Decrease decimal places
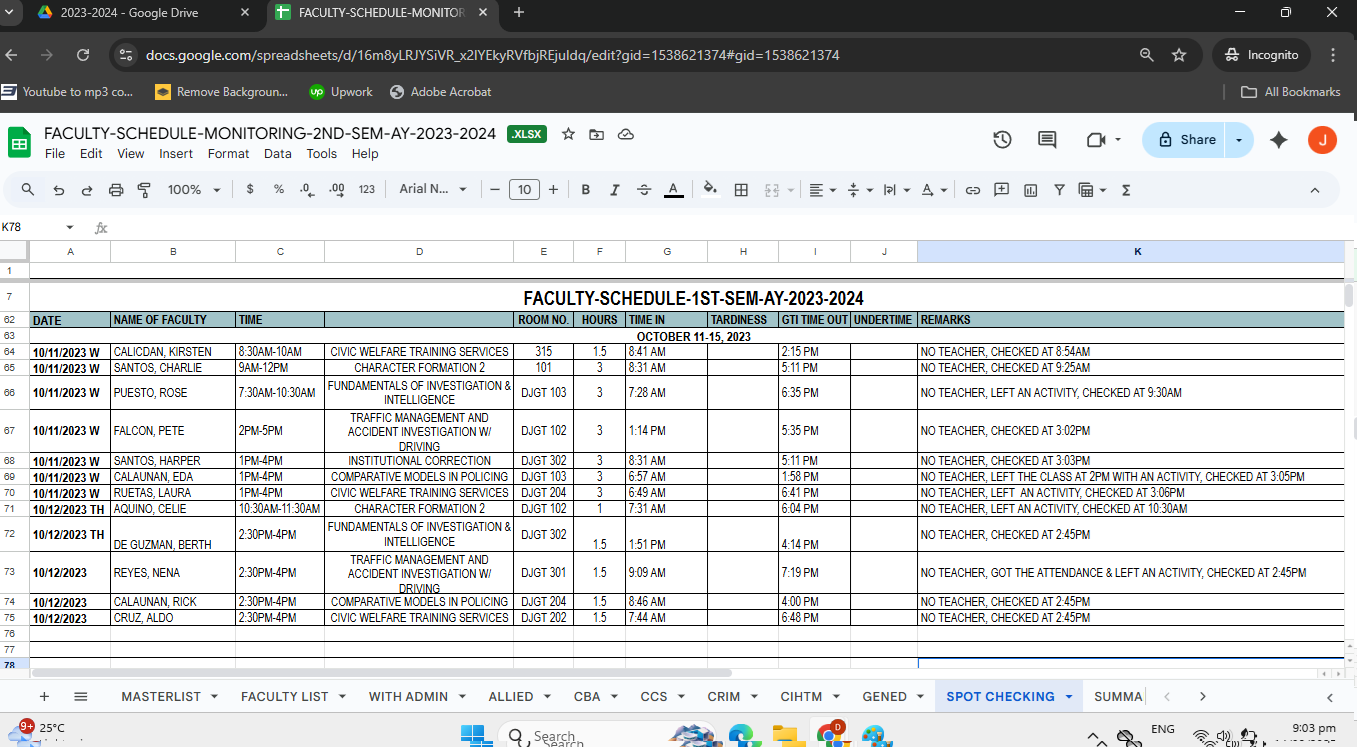1357x747 pixels. click(307, 190)
